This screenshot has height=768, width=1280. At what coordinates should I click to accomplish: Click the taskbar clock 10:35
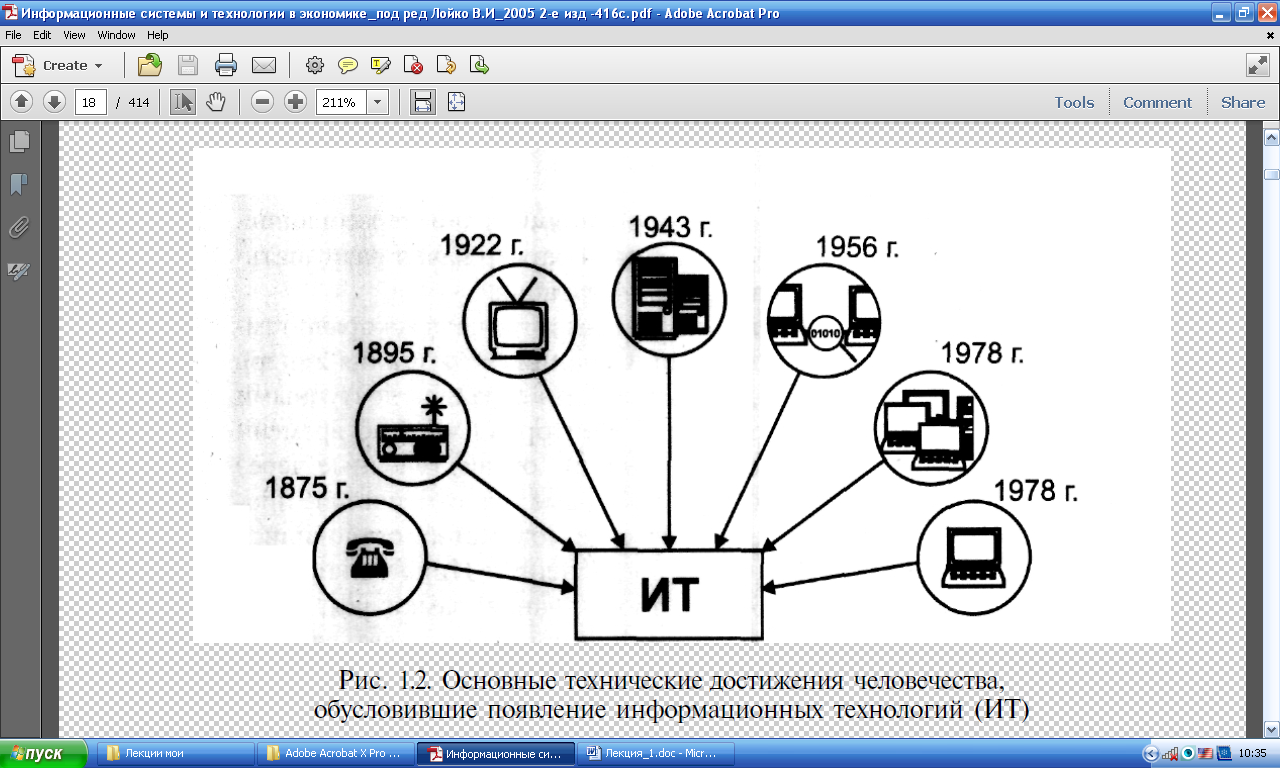pyautogui.click(x=1253, y=753)
